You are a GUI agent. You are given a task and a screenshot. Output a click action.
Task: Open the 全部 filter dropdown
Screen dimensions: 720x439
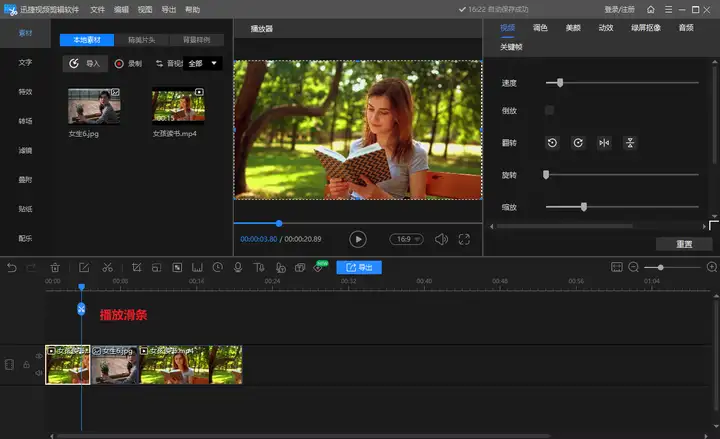[202, 63]
